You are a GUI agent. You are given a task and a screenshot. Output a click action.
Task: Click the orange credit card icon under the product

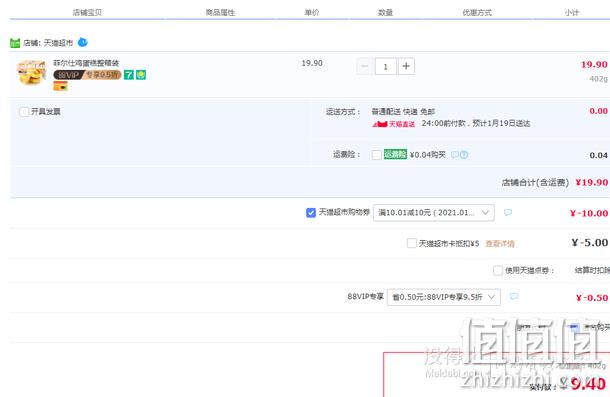(60, 86)
